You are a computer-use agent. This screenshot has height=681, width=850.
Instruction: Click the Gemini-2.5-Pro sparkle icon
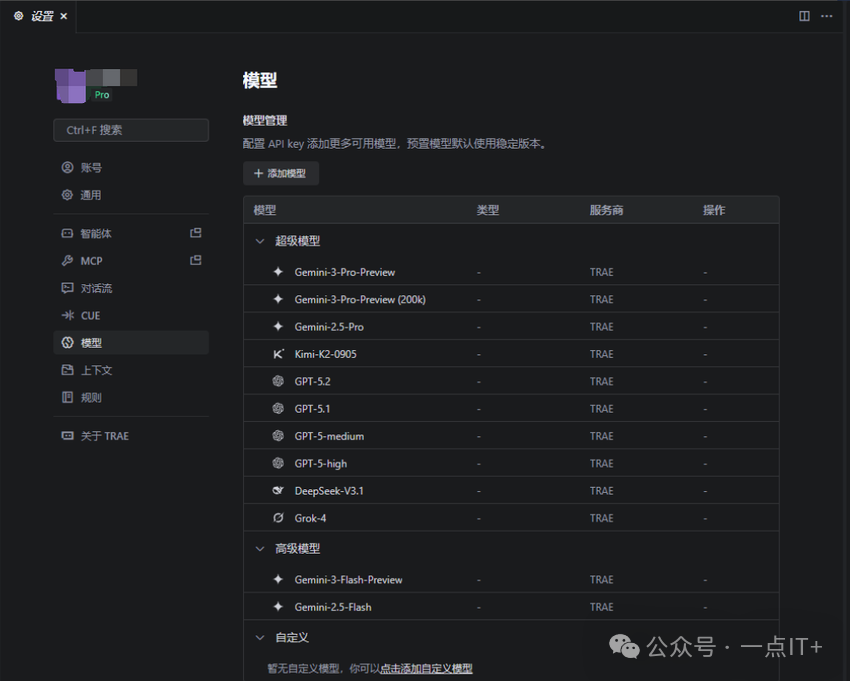click(278, 326)
